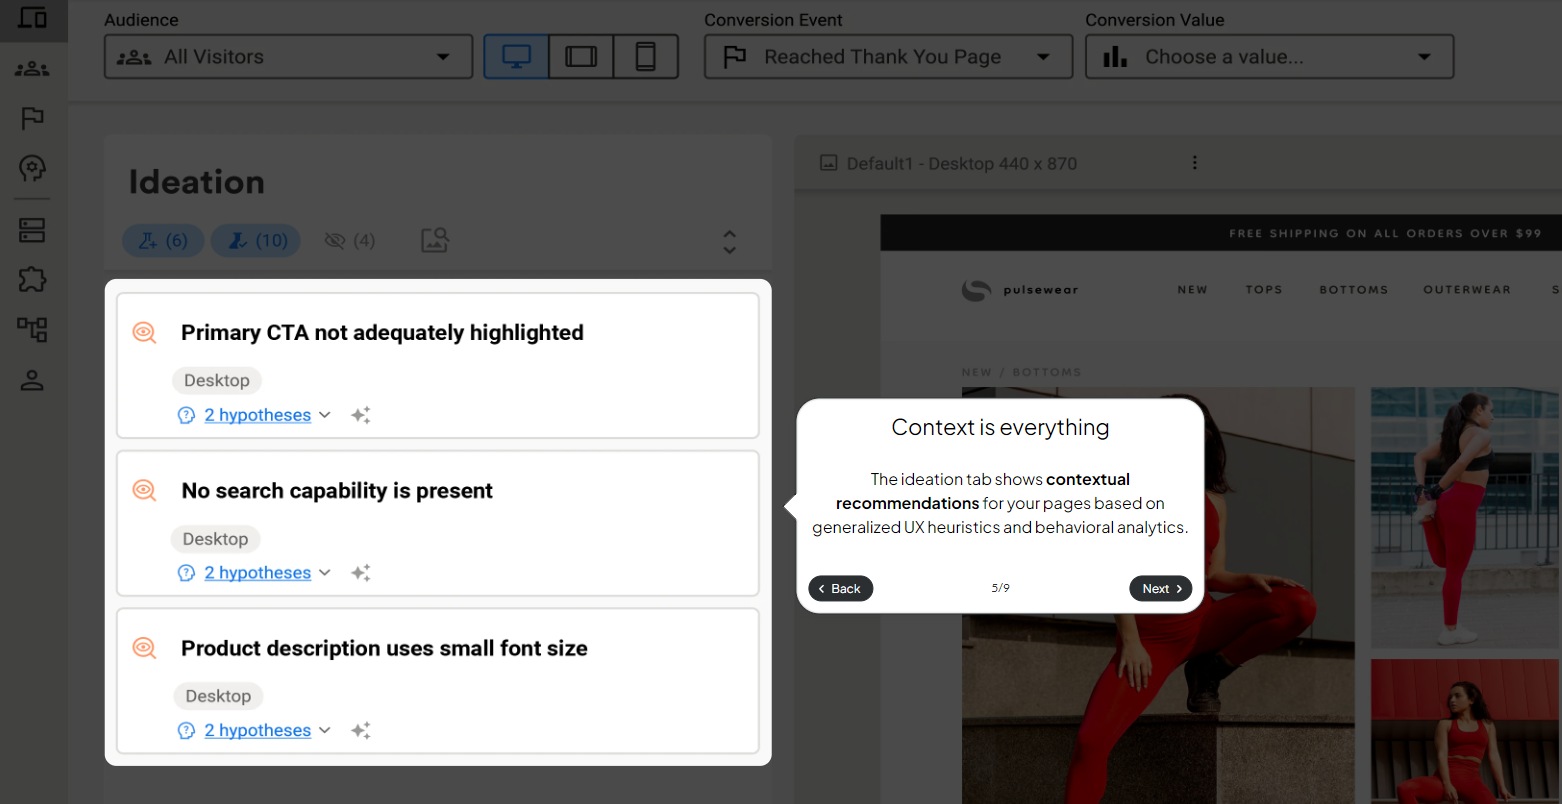The width and height of the screenshot is (1562, 804).
Task: Open three-dot menu next to Default1 Desktop
Action: (1194, 163)
